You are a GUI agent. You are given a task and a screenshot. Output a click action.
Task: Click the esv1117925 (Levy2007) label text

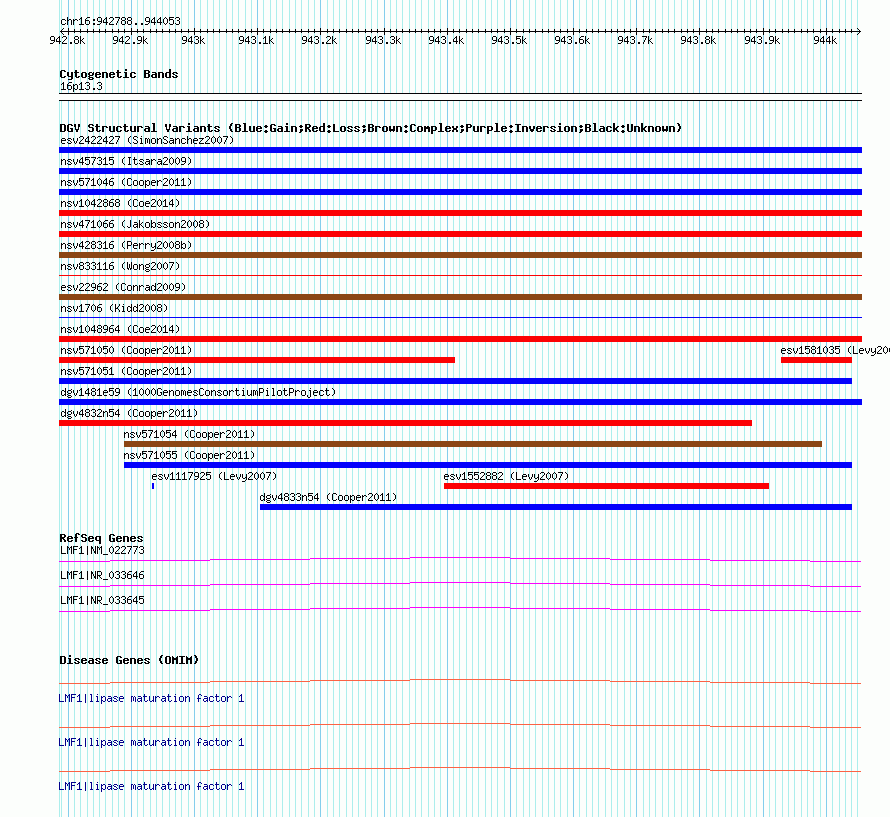point(214,476)
